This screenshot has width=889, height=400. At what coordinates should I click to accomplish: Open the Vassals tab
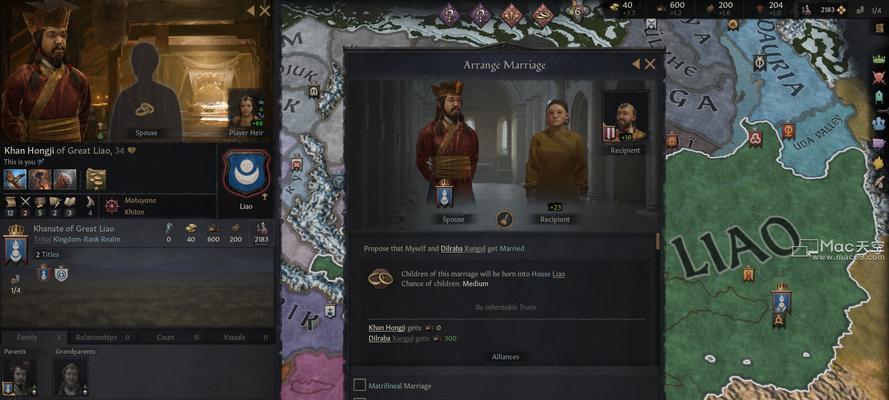point(234,337)
